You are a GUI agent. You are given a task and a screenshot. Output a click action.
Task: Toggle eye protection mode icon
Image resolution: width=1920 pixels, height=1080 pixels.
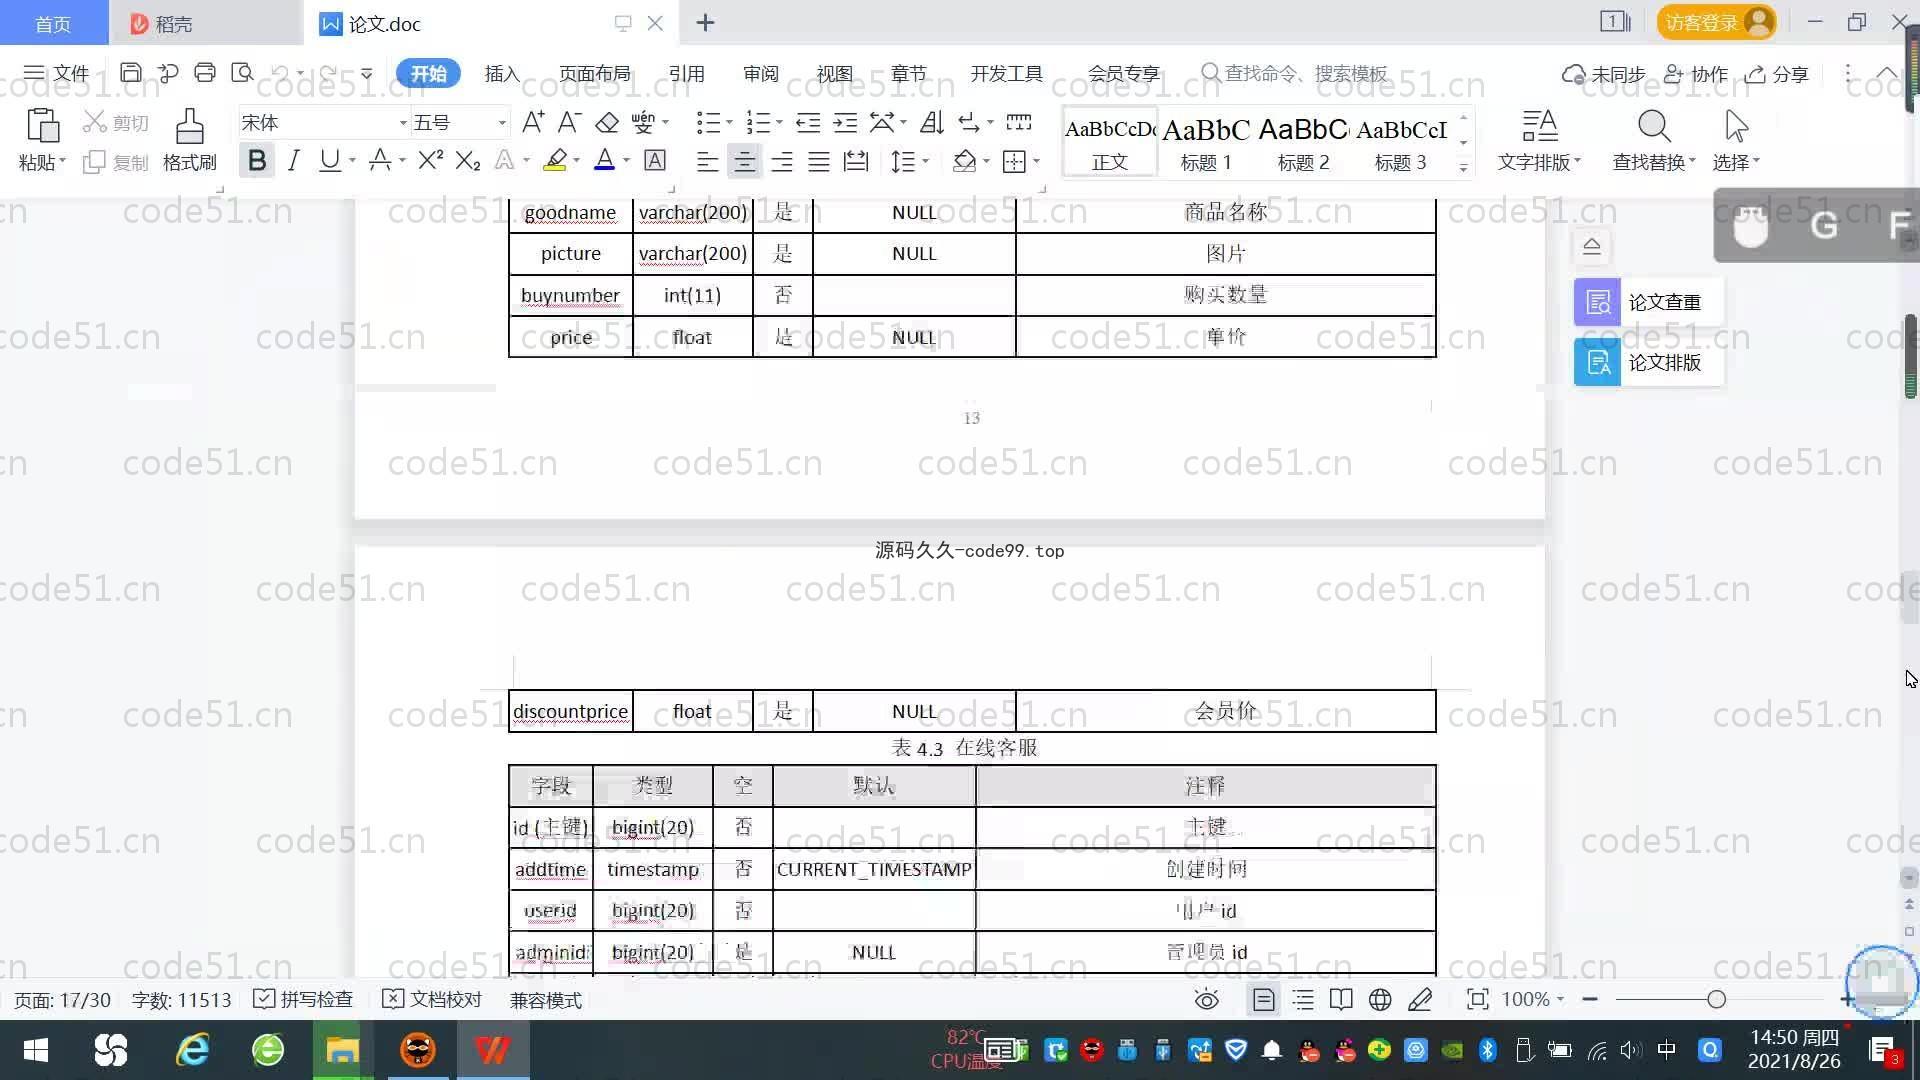tap(1207, 1000)
